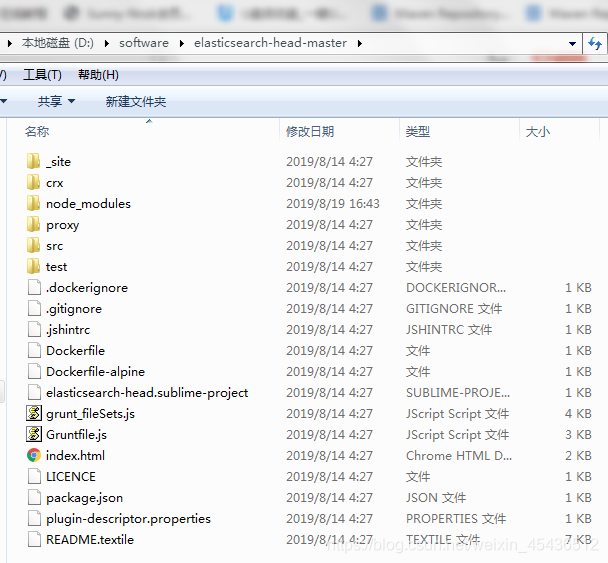Click the package.json file icon
This screenshot has width=608, height=563.
(x=34, y=497)
